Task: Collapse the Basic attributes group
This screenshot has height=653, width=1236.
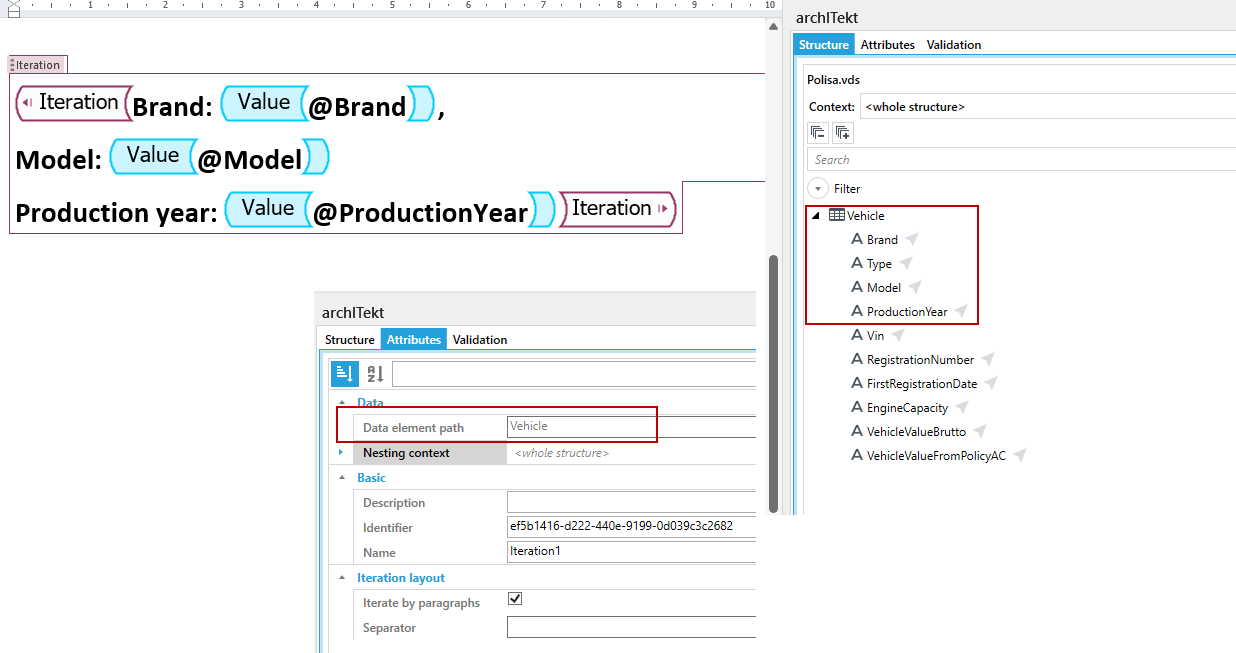Action: (343, 478)
